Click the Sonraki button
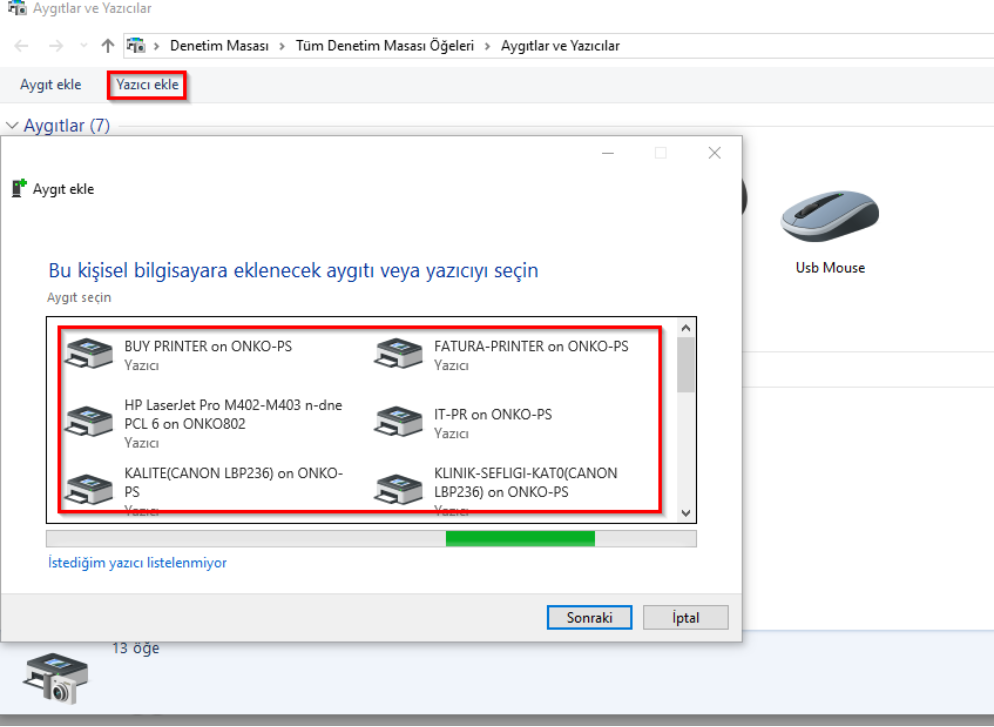Screen dimensions: 994x727 pos(590,617)
